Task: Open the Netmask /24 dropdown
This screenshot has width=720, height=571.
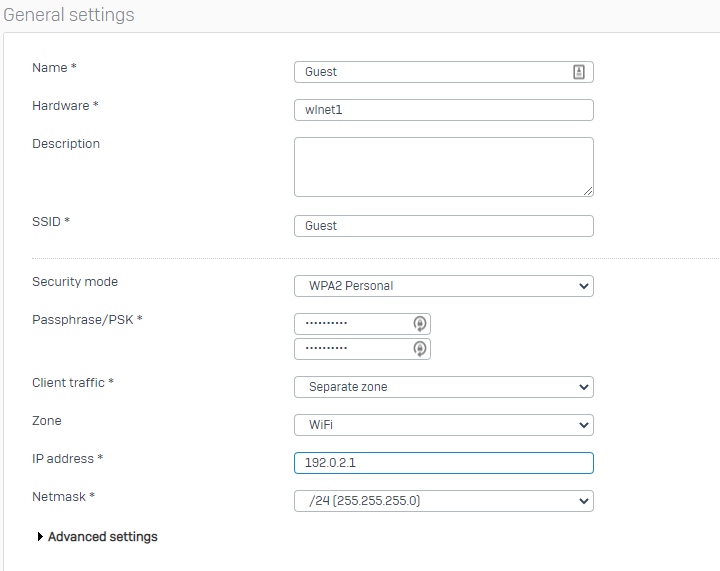Action: click(443, 501)
